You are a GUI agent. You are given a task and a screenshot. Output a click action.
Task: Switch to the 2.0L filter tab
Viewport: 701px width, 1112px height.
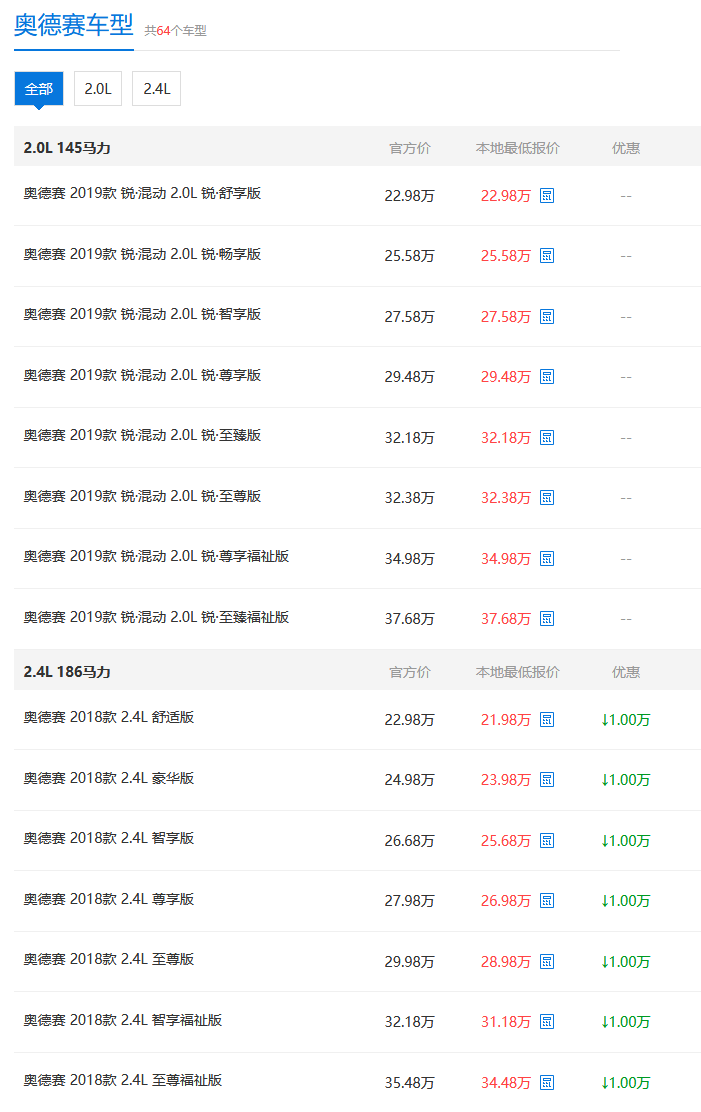click(x=98, y=89)
